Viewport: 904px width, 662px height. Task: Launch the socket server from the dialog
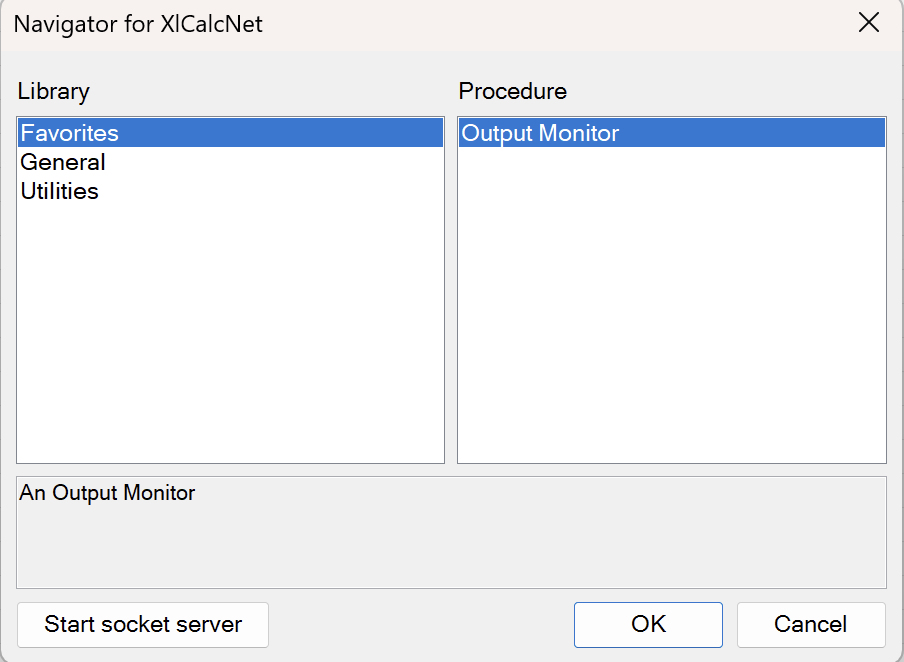[143, 625]
